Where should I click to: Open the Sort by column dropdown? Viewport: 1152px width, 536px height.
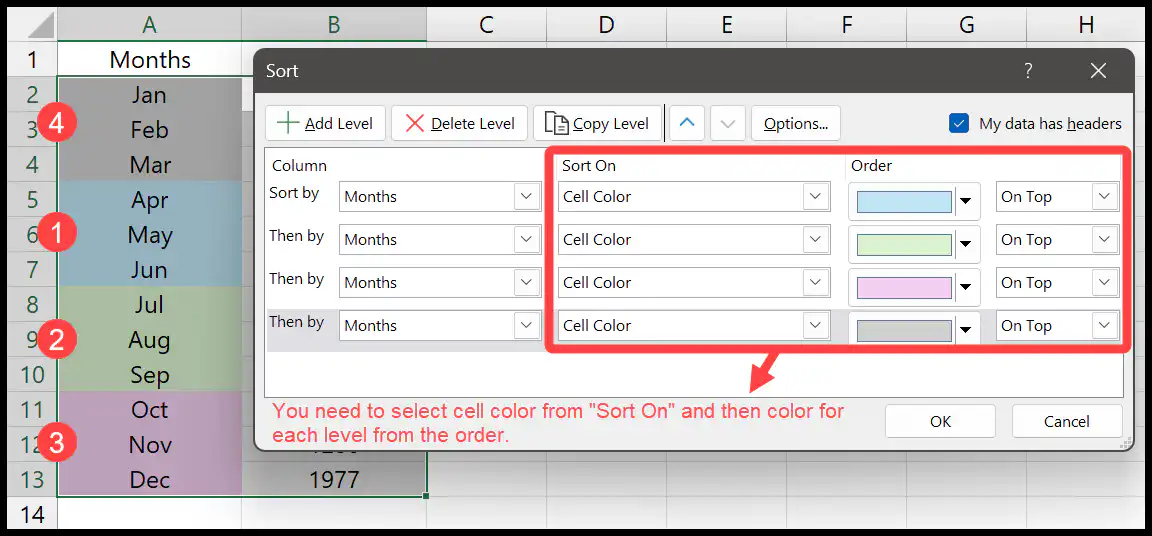click(440, 197)
